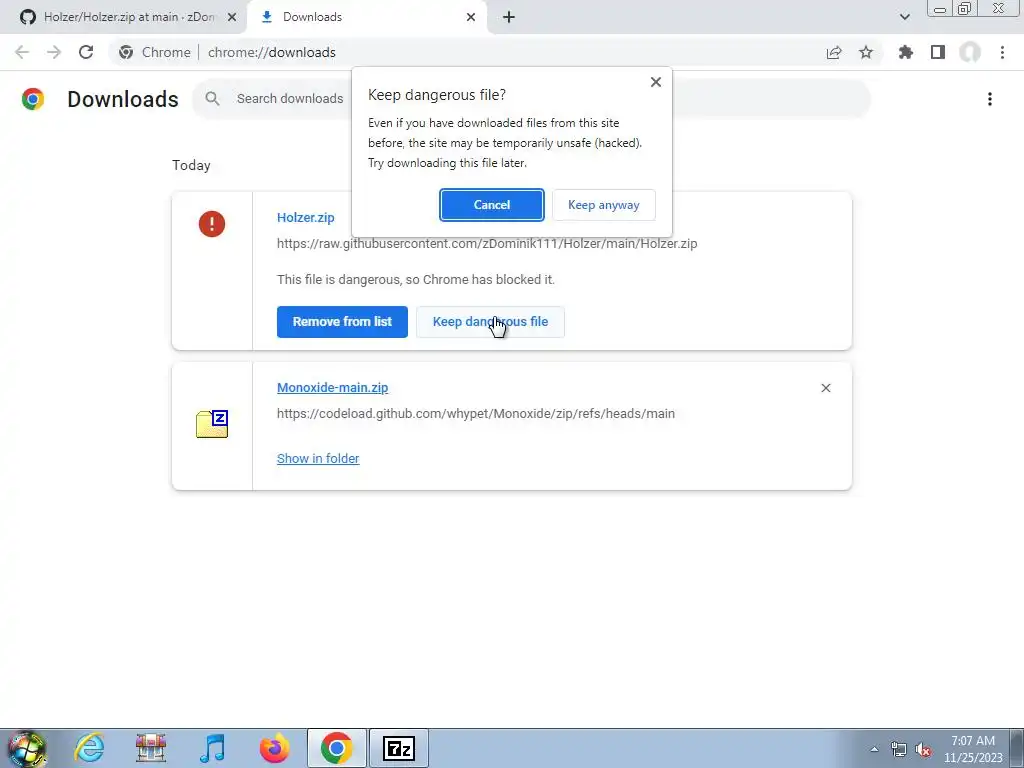The height and width of the screenshot is (768, 1024).
Task: Click 'This file is dangerous' message
Action: click(x=416, y=280)
